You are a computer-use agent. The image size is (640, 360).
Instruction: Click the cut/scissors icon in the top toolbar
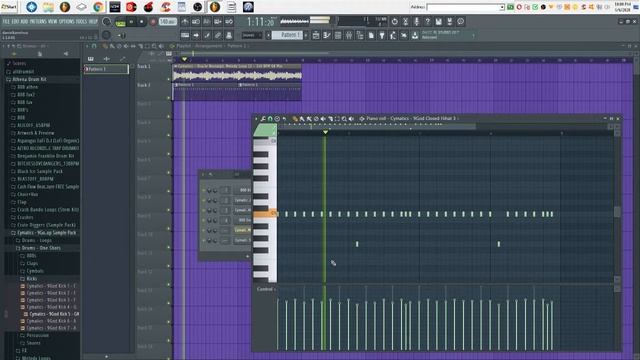(x=406, y=22)
